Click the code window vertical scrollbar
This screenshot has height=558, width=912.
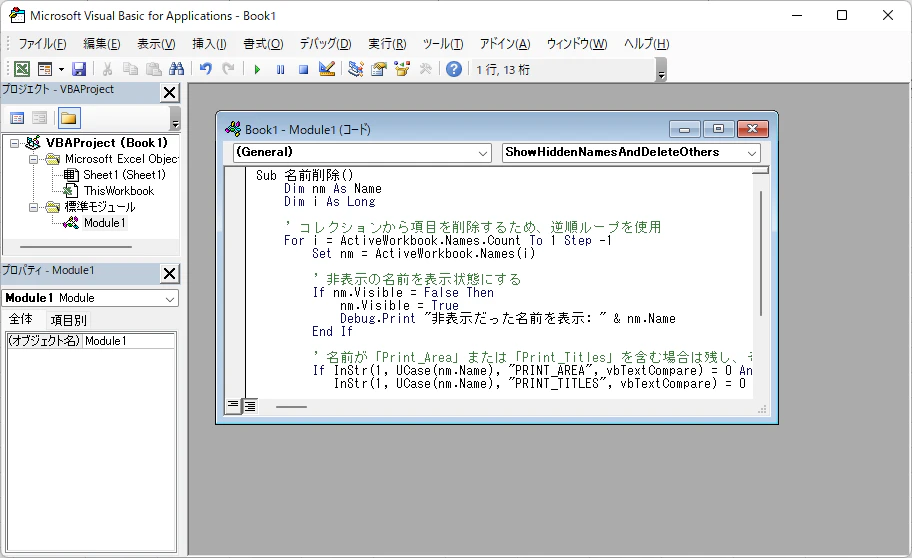[760, 253]
